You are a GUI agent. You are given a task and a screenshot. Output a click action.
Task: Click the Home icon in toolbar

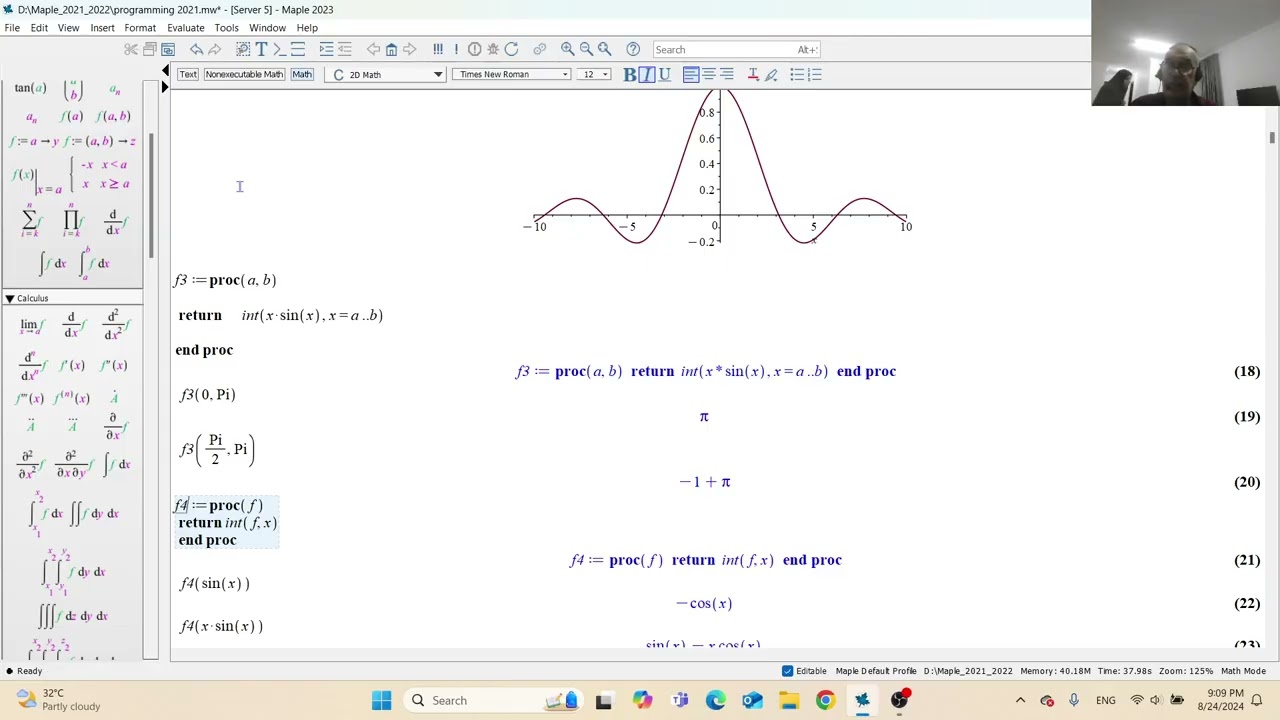[x=391, y=49]
